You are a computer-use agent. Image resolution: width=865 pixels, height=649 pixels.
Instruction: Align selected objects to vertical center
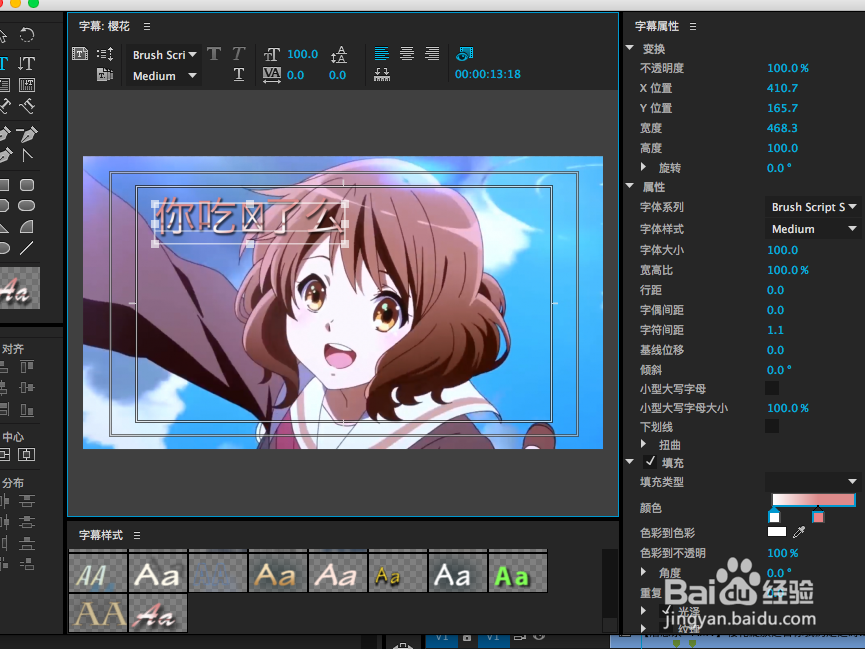tap(26, 388)
